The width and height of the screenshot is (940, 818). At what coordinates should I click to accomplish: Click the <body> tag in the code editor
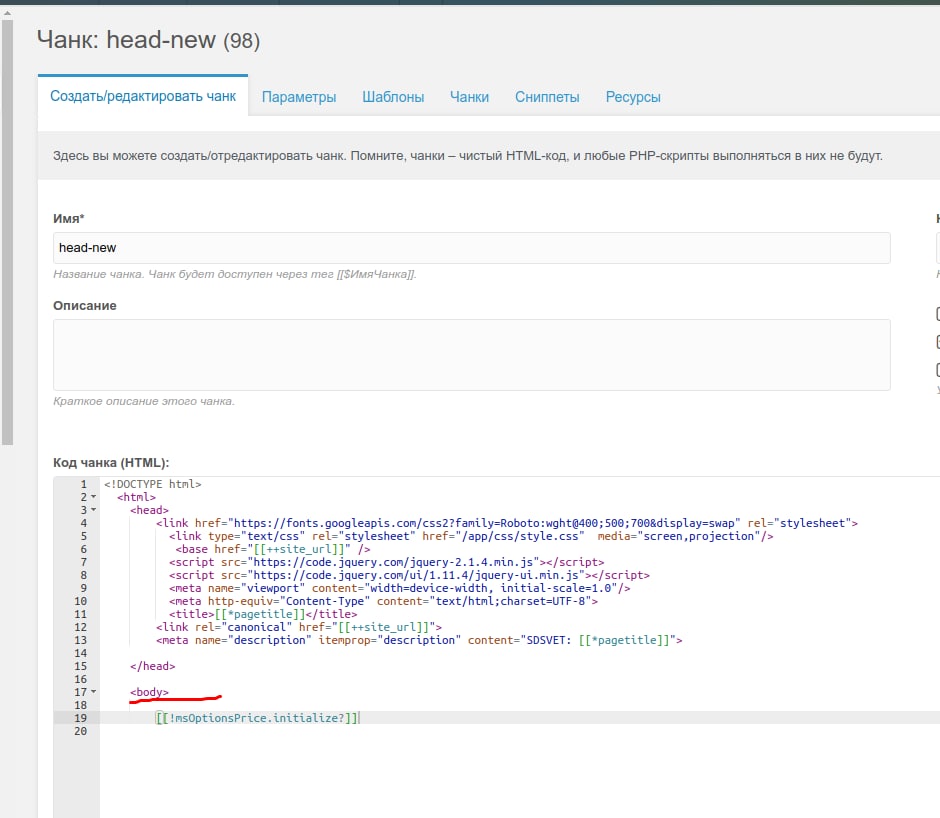click(149, 692)
